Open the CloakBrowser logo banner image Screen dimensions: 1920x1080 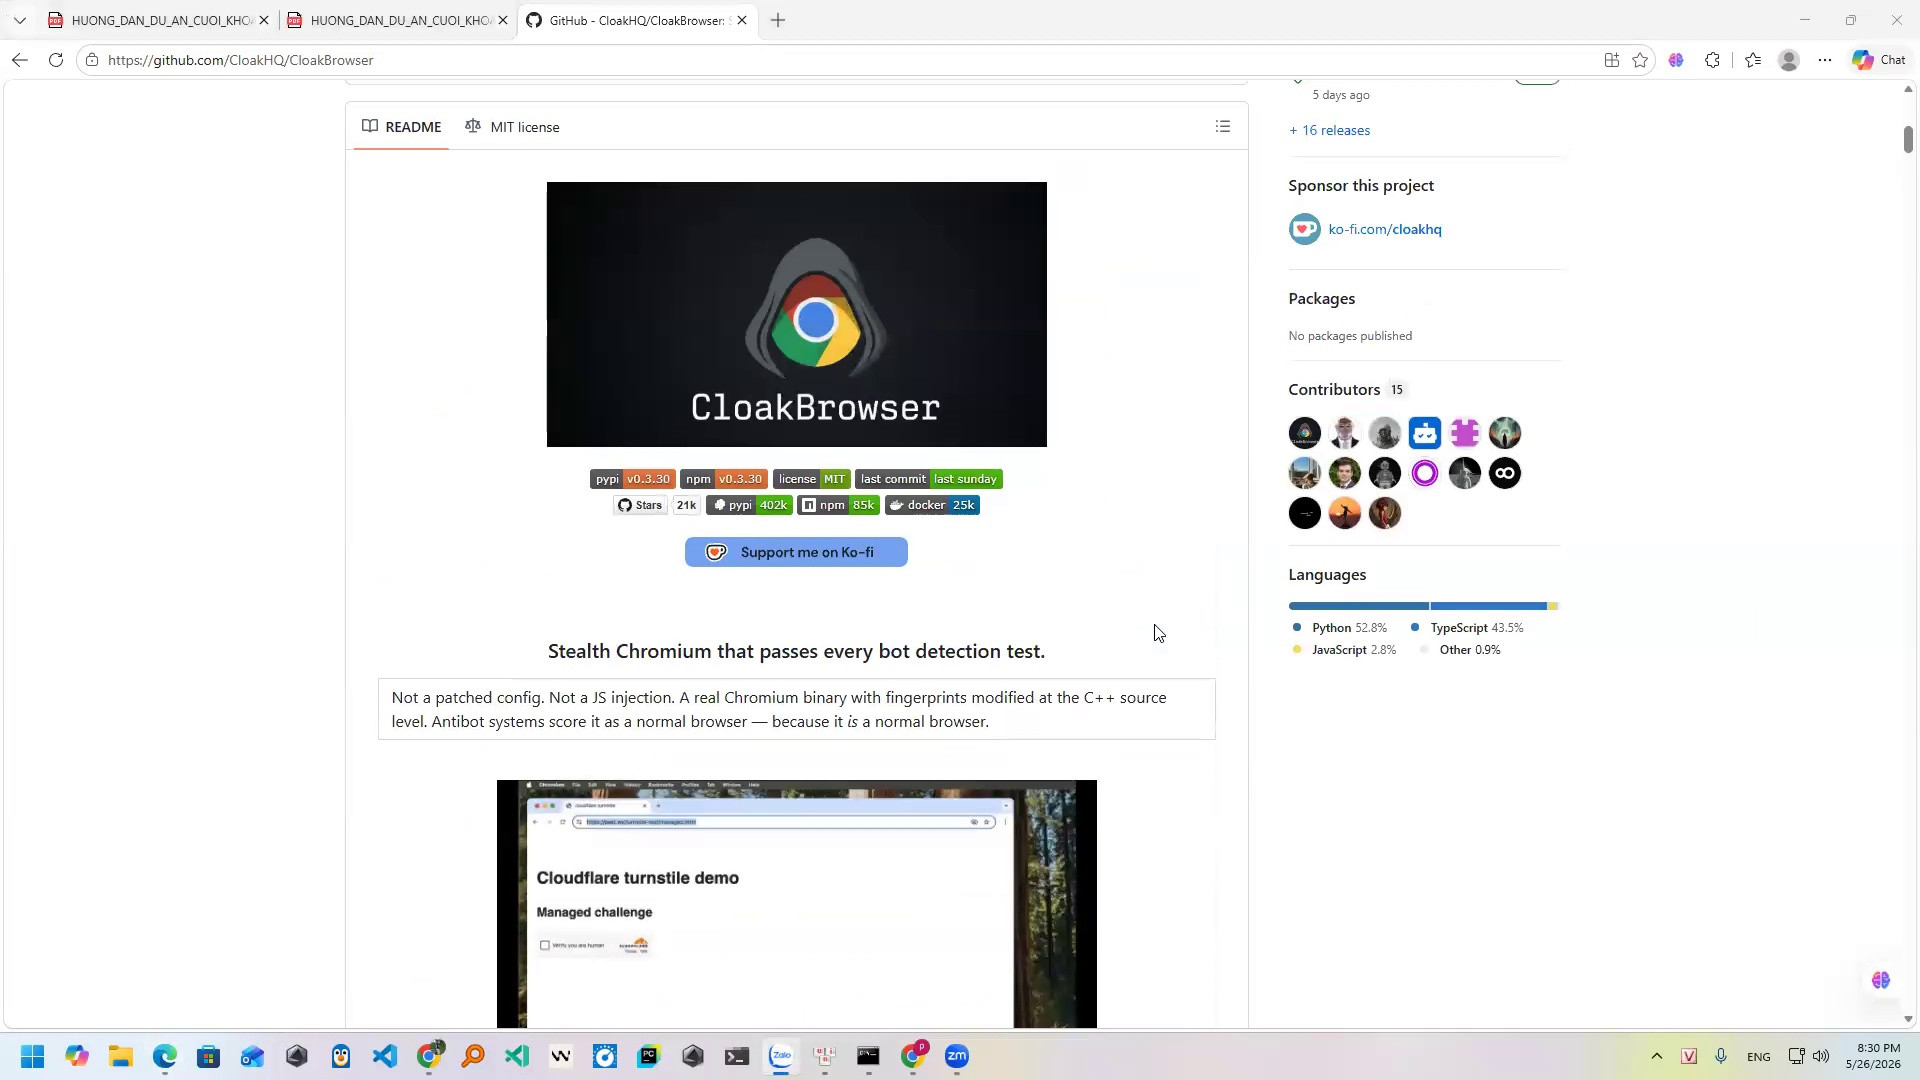(x=796, y=314)
